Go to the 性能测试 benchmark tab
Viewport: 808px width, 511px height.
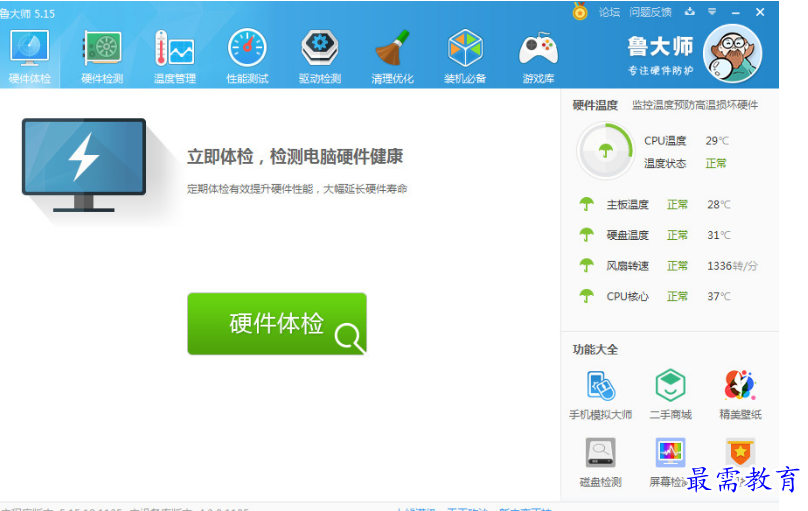point(247,57)
